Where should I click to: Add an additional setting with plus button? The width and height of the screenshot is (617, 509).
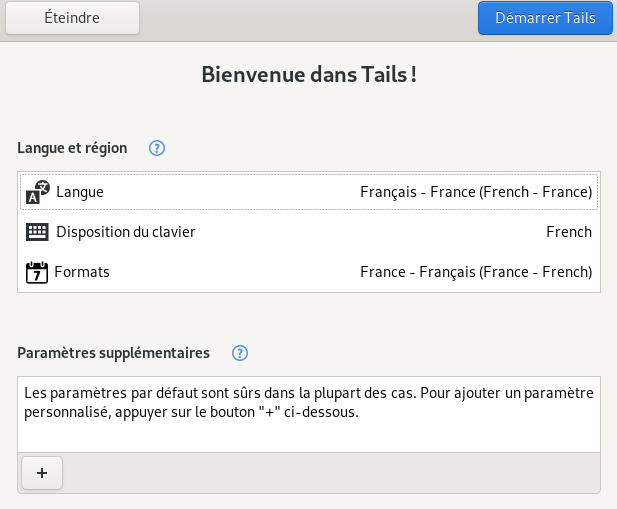[x=42, y=473]
